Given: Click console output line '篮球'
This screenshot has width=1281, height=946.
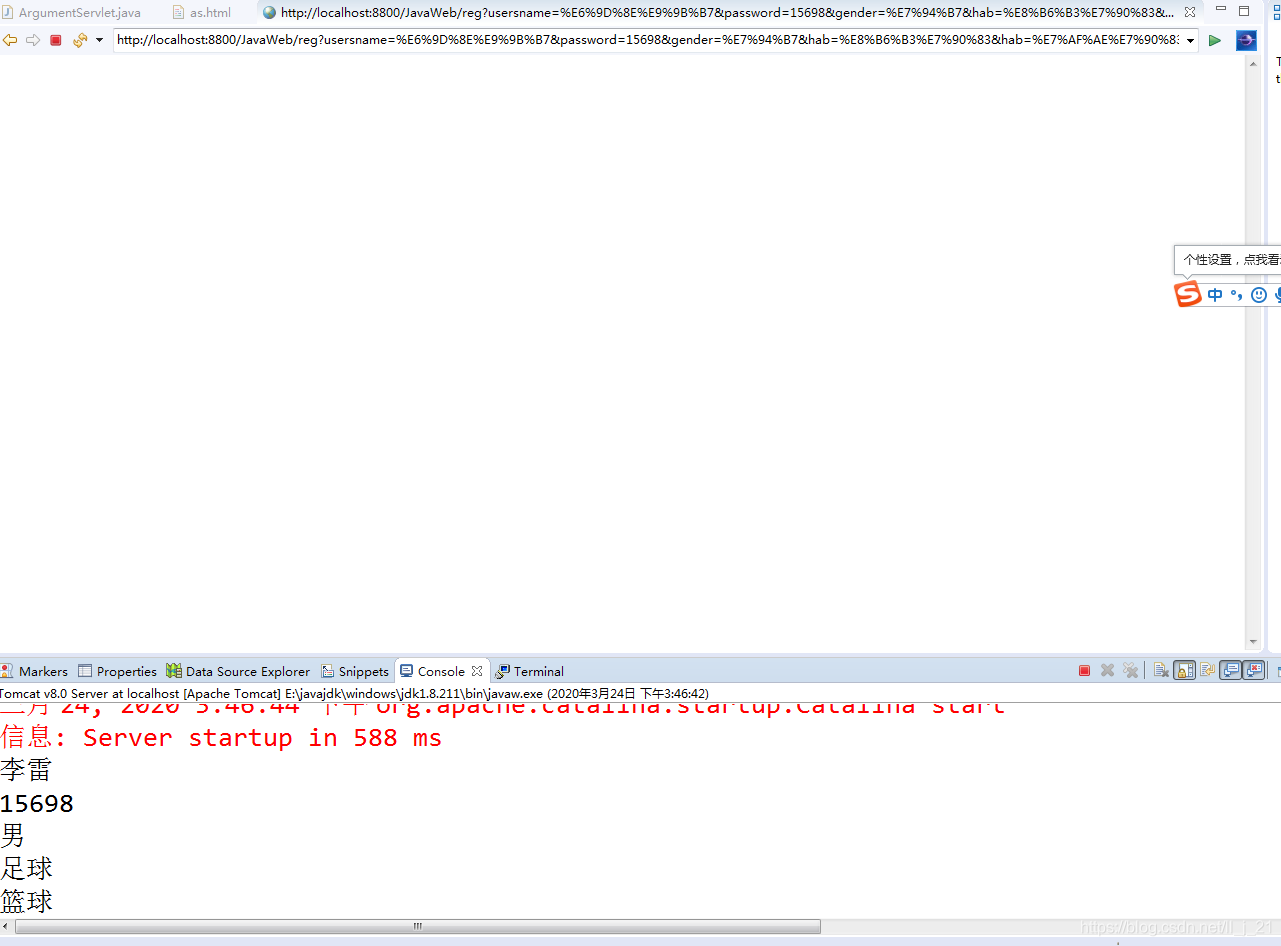Looking at the screenshot, I should pos(26,901).
